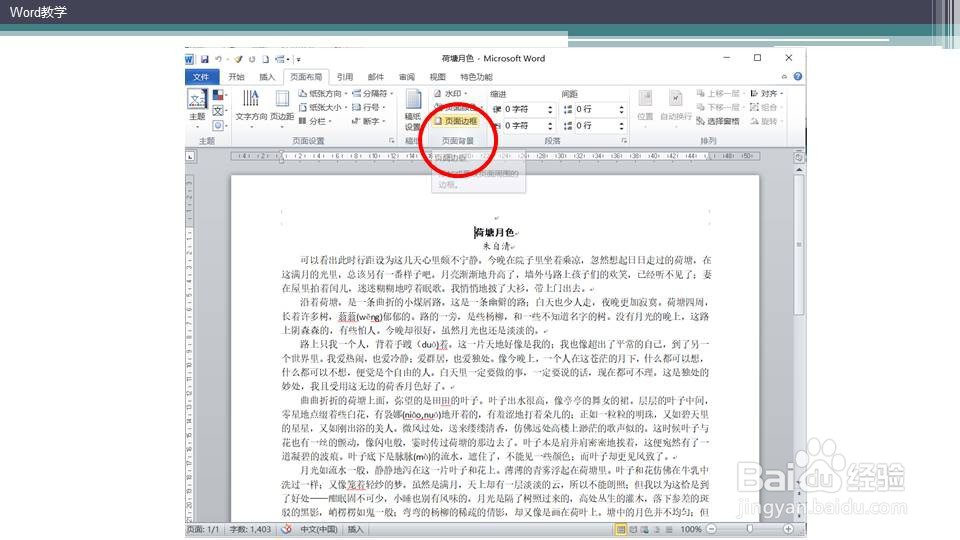The width and height of the screenshot is (960, 540).
Task: Click the vertical scrollbar thumb
Action: tap(799, 245)
